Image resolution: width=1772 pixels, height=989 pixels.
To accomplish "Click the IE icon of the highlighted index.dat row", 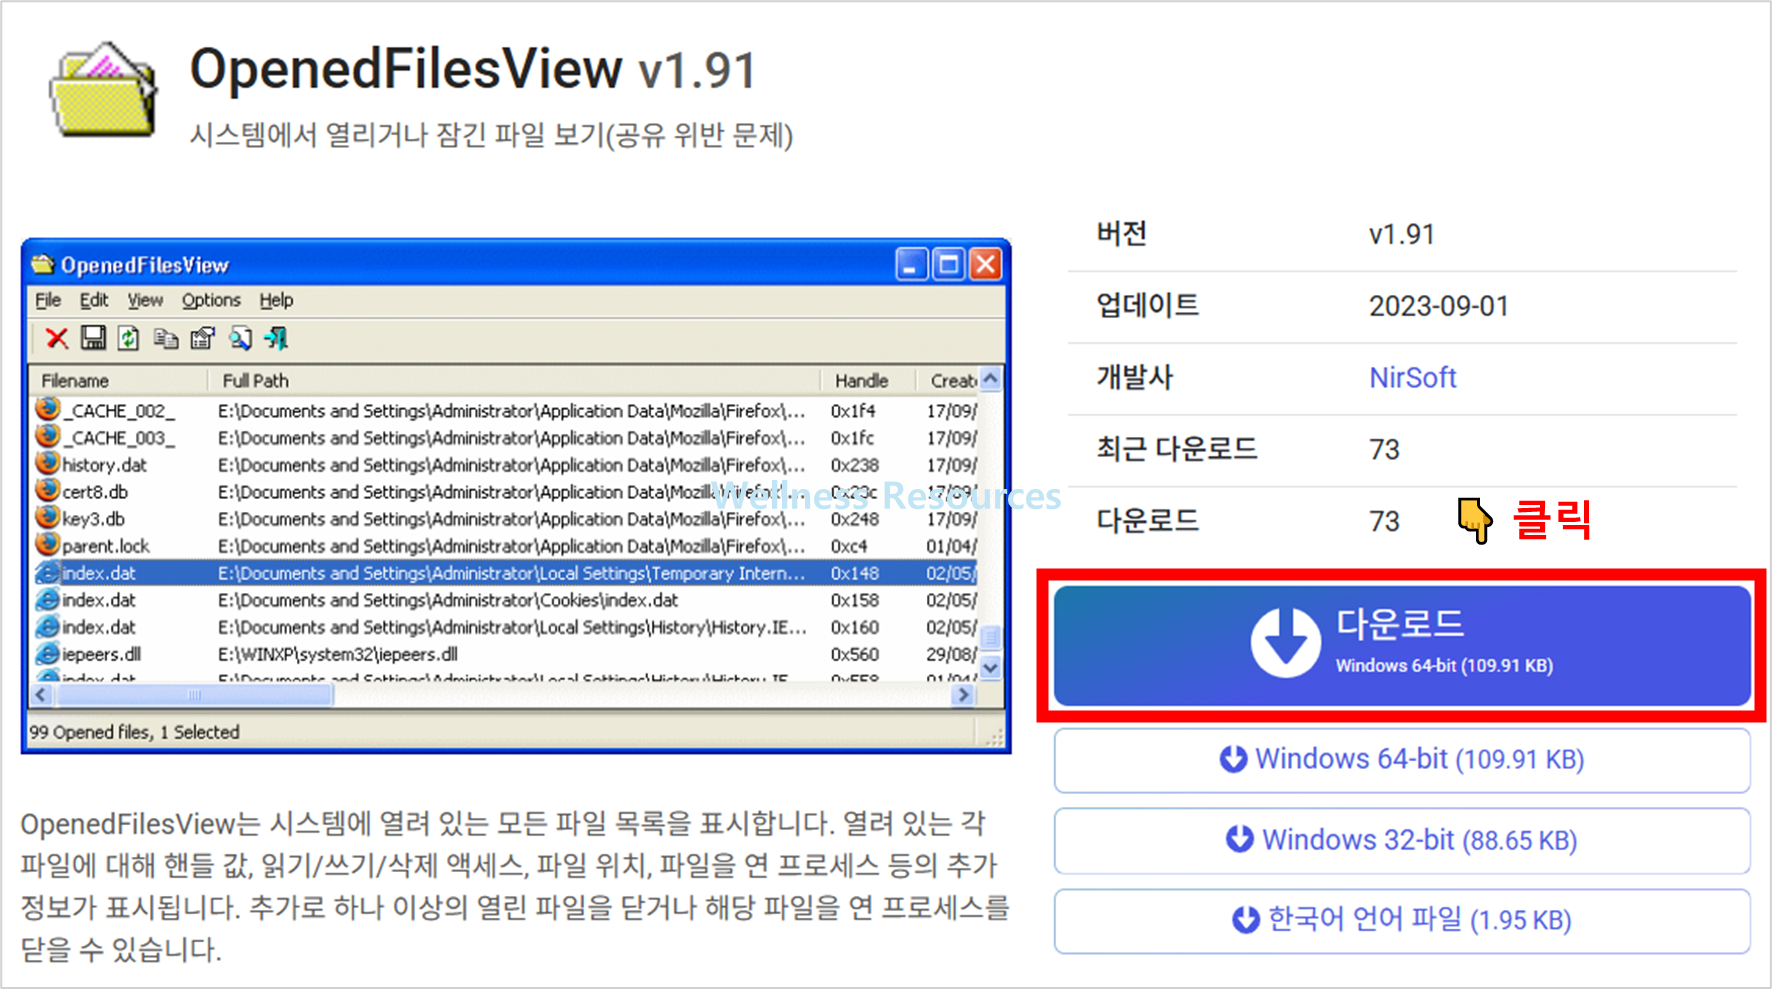I will (47, 572).
